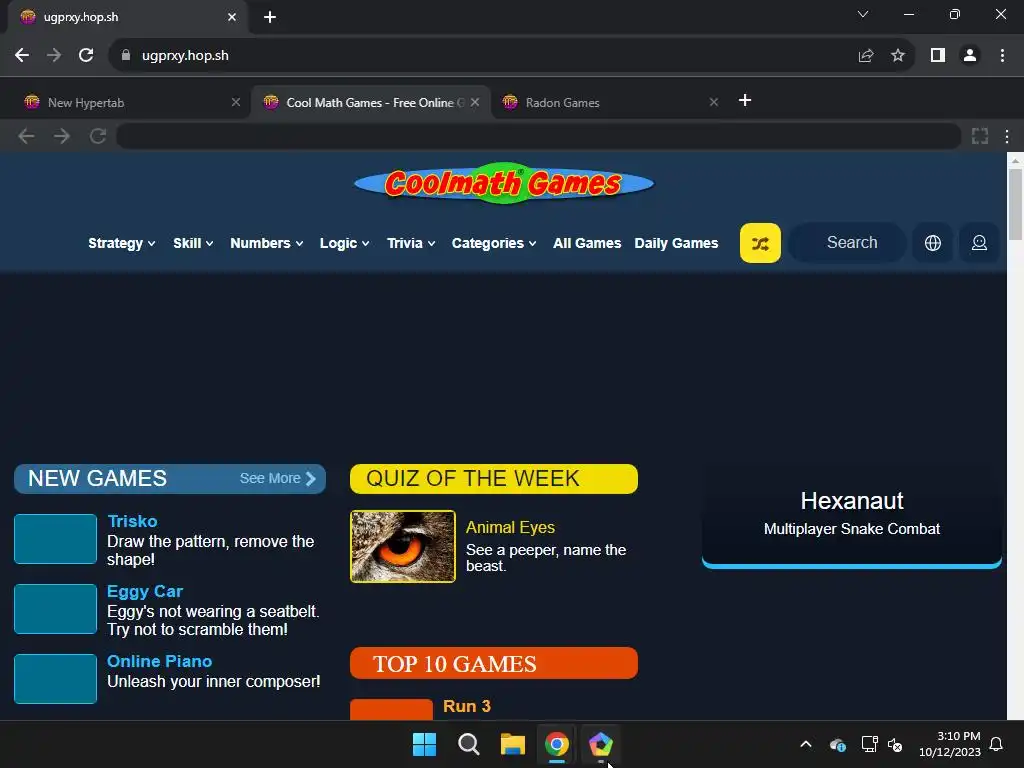Click the yellow random game shuffle button

pos(760,243)
